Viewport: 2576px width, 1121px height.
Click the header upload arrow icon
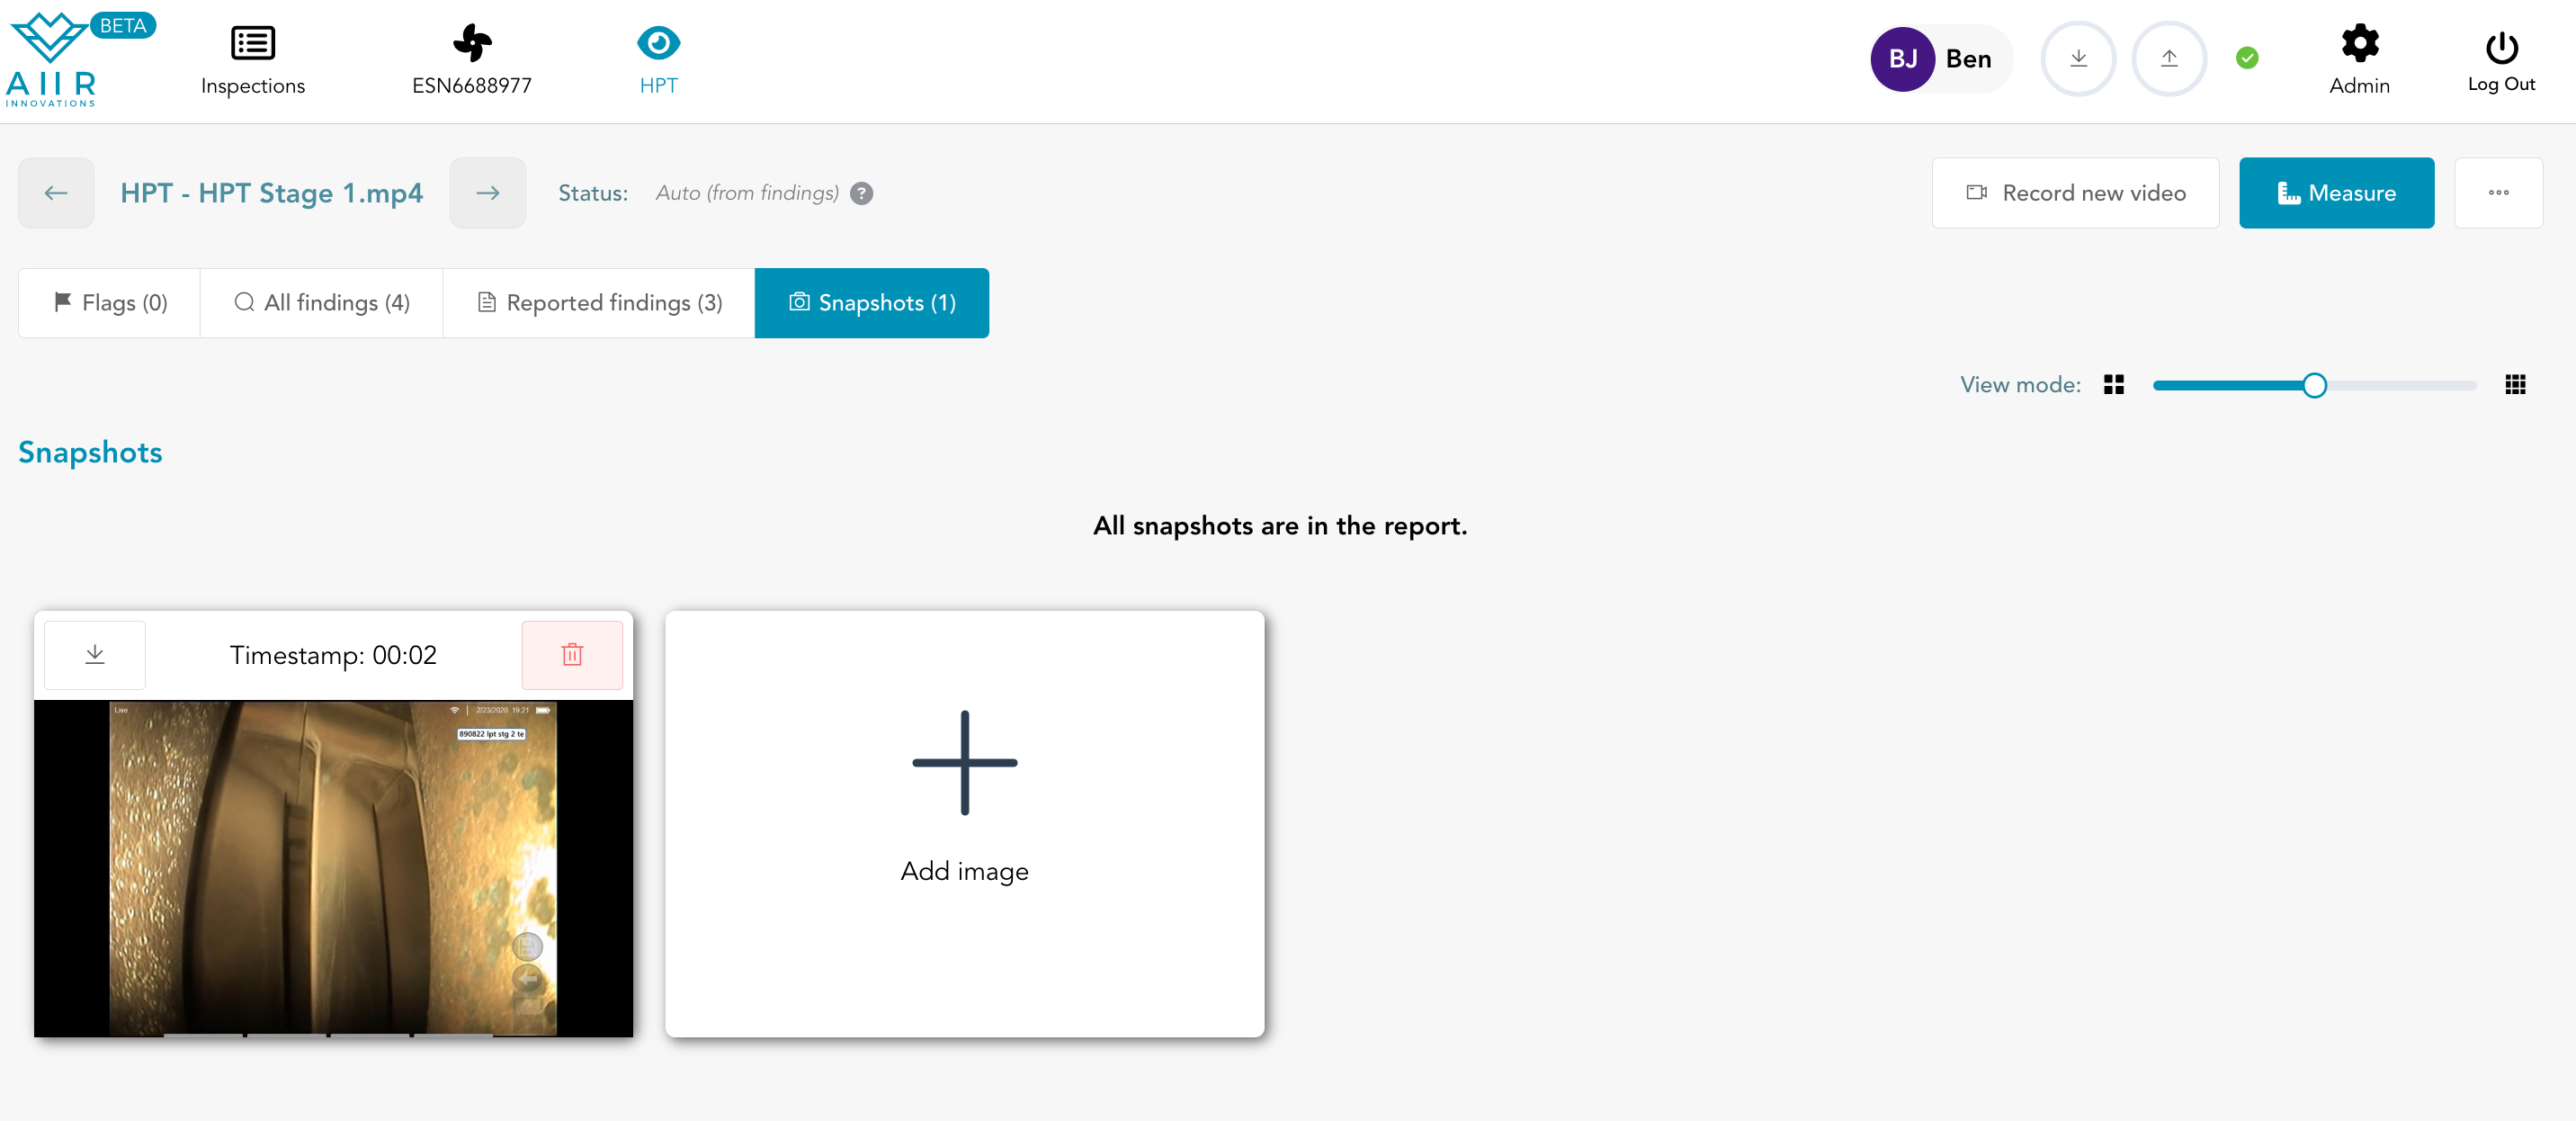2168,59
